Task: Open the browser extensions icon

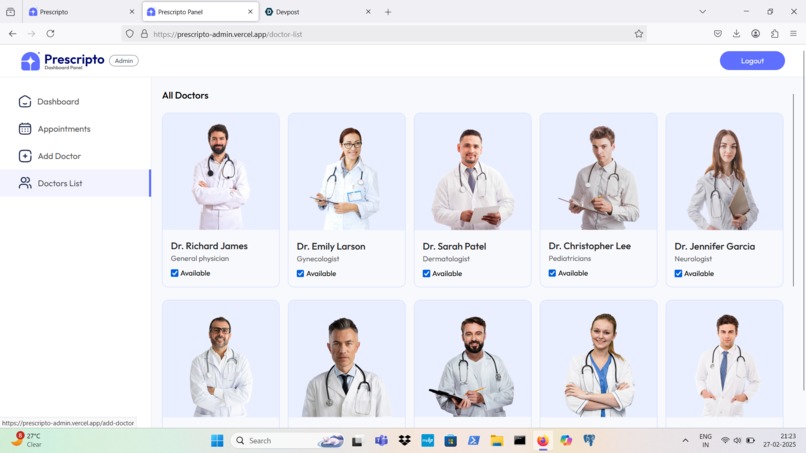Action: (x=775, y=33)
